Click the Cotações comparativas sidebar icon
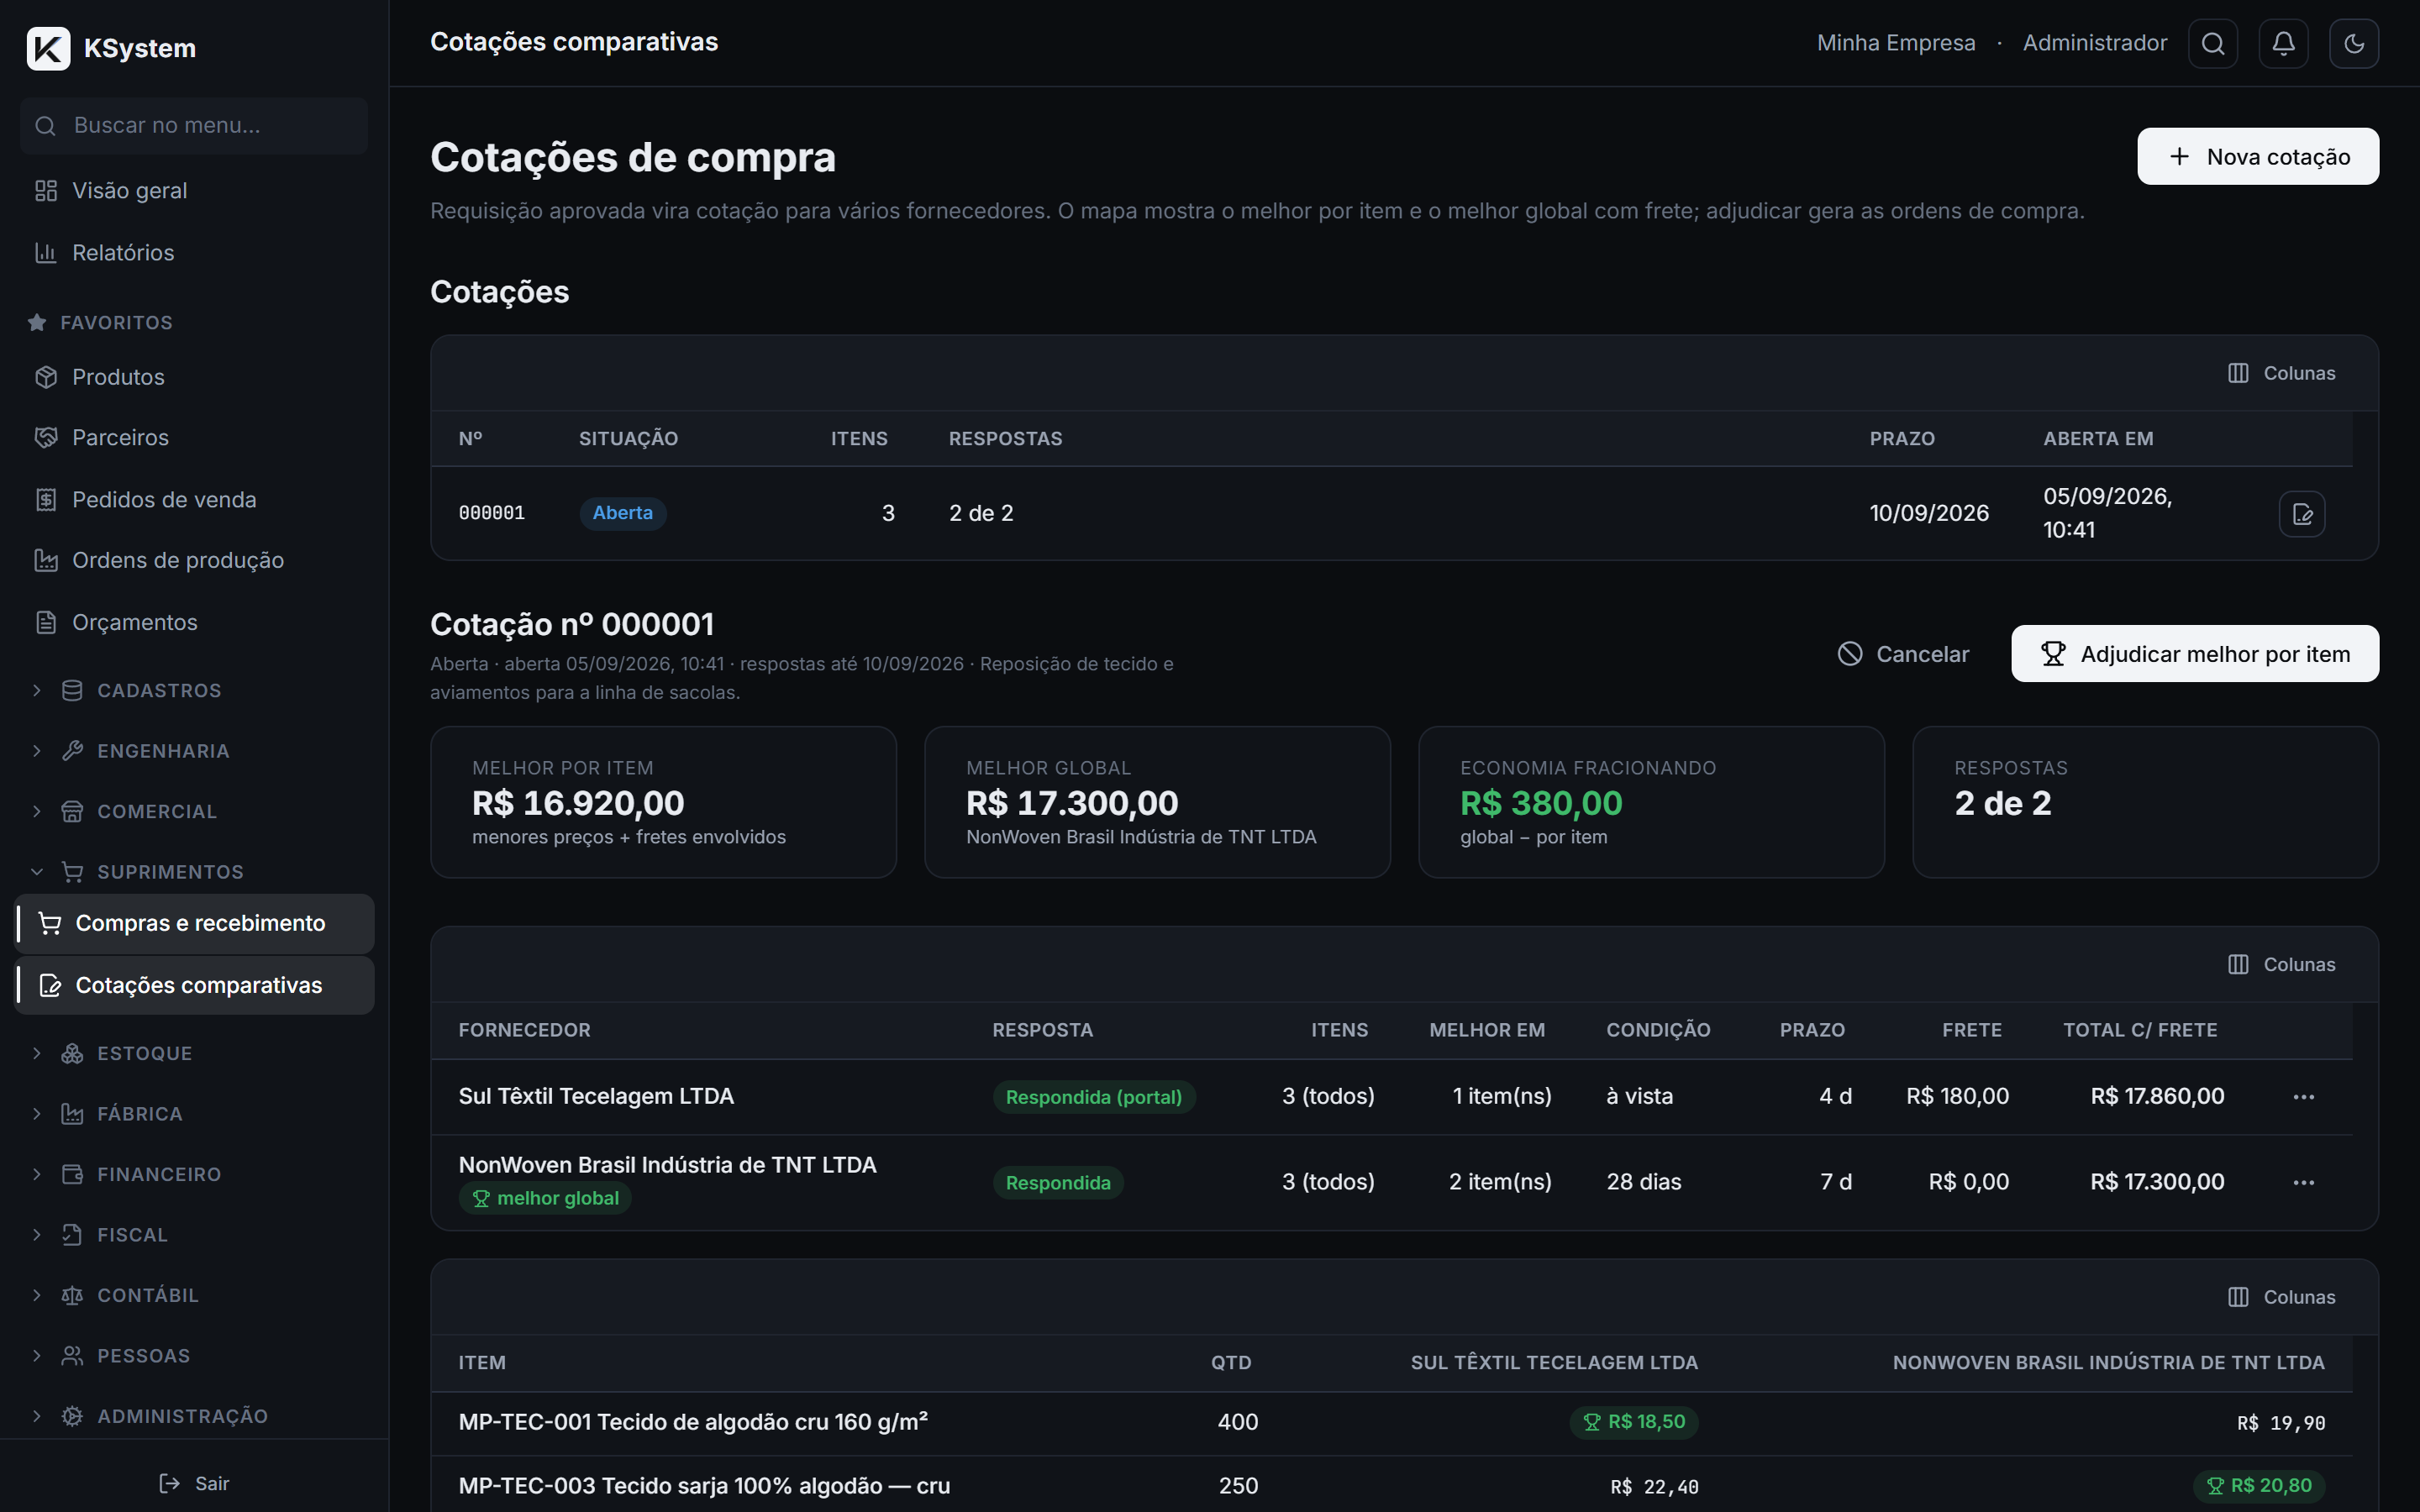The image size is (2420, 1512). 50,986
